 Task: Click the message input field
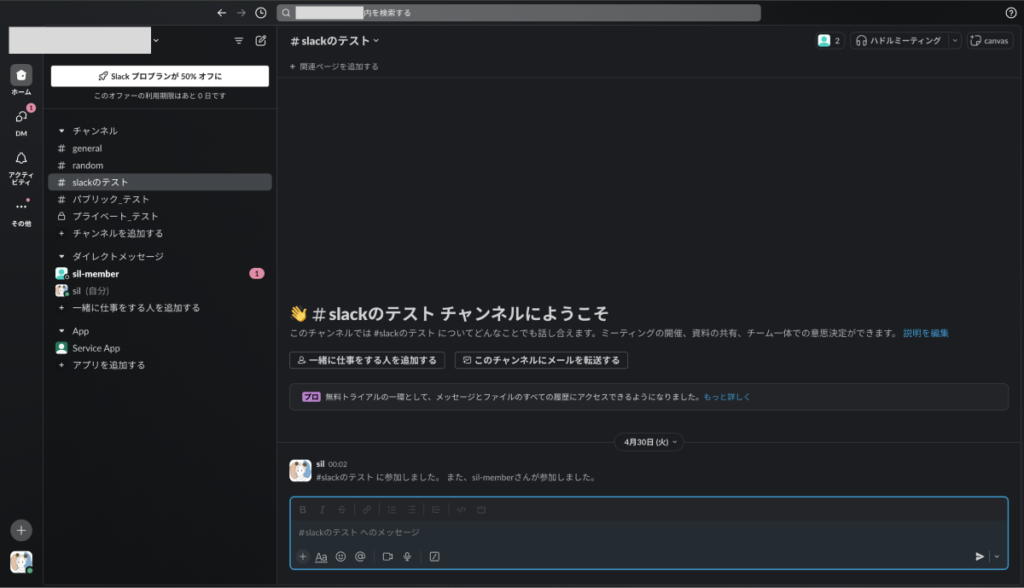(640, 532)
